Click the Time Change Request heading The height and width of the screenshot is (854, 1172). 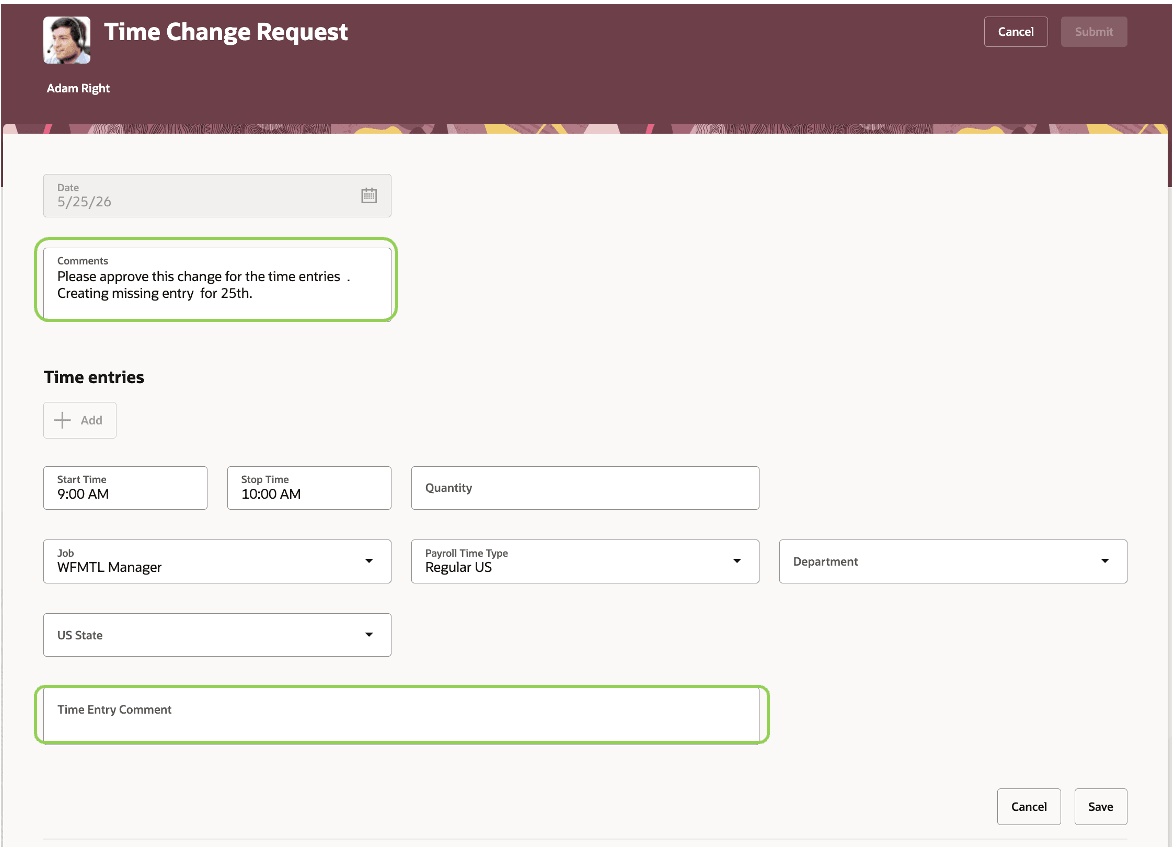pyautogui.click(x=226, y=32)
